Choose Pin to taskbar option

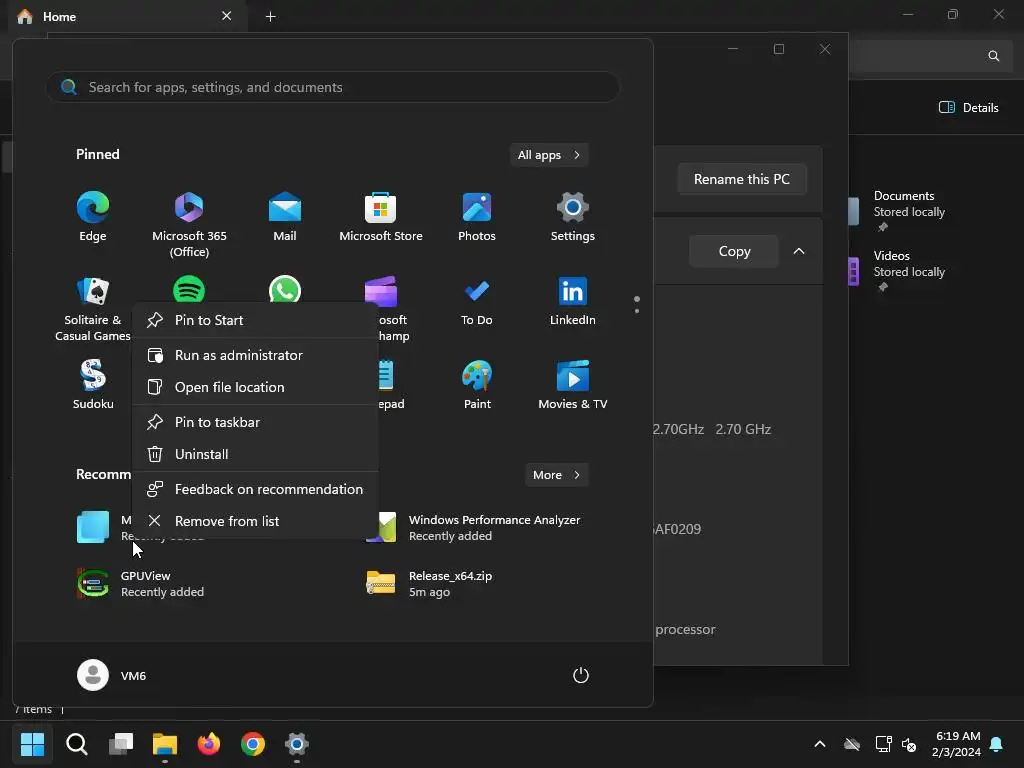point(255,423)
